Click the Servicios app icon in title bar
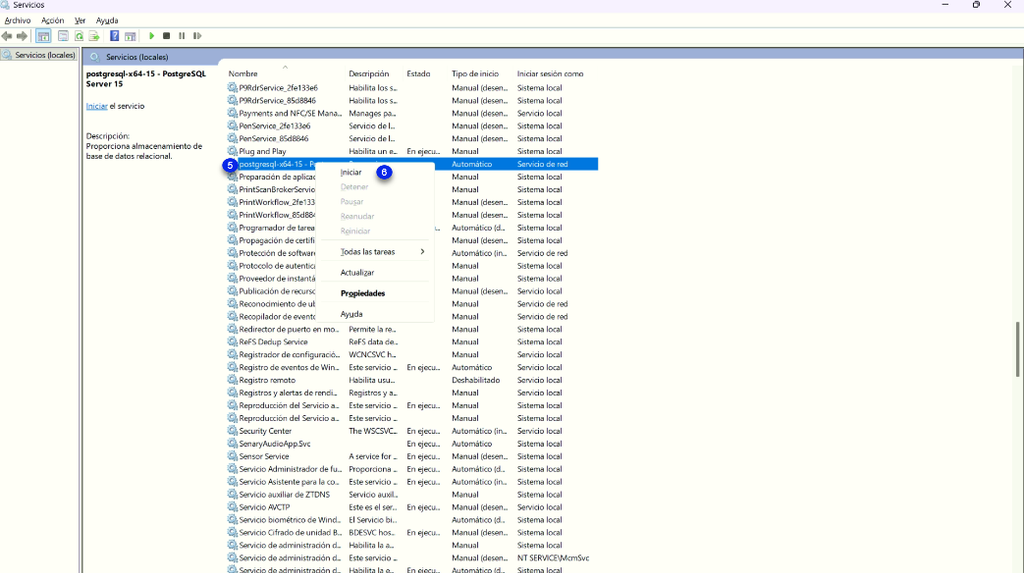The height and width of the screenshot is (573, 1024). [x=6, y=5]
